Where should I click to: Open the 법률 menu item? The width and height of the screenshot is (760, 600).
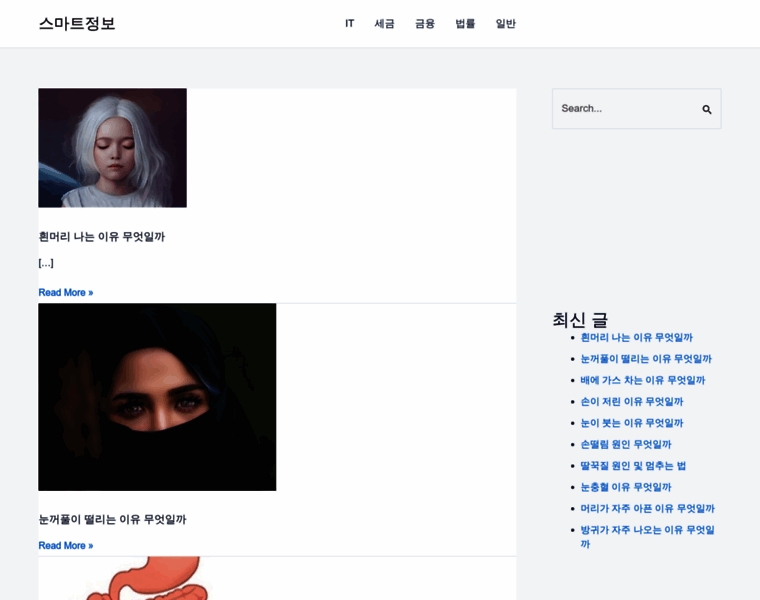tap(465, 23)
